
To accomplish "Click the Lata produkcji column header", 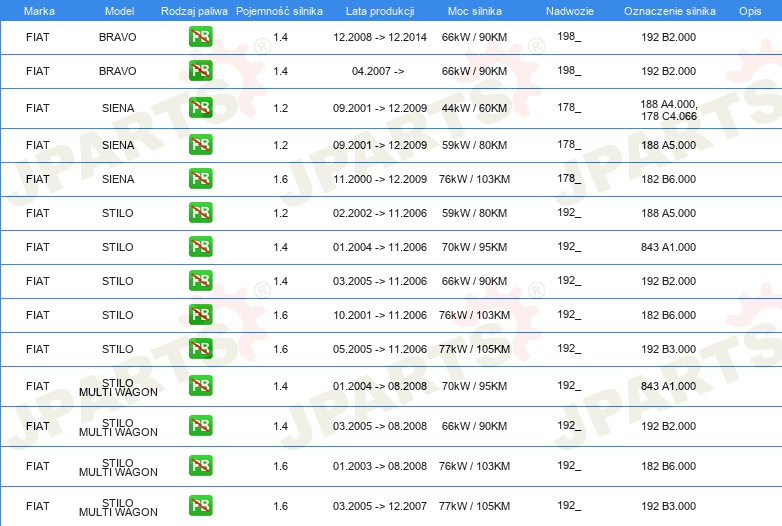I will tap(380, 11).
